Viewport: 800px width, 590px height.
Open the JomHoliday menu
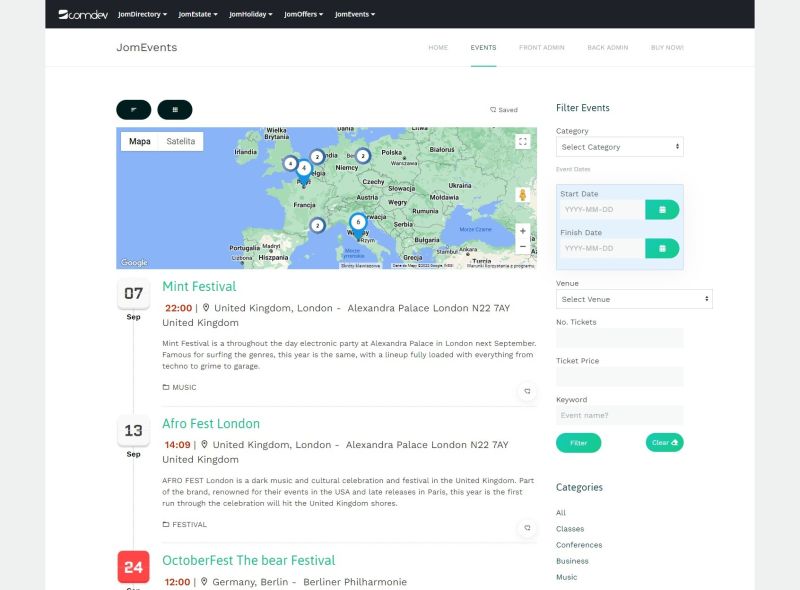click(248, 14)
